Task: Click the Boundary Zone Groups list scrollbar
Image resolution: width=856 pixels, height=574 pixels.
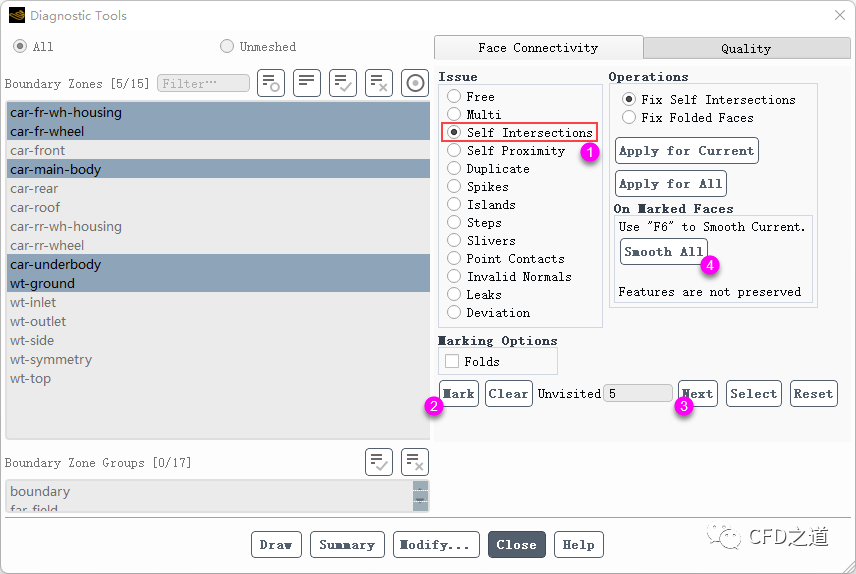Action: tap(420, 495)
